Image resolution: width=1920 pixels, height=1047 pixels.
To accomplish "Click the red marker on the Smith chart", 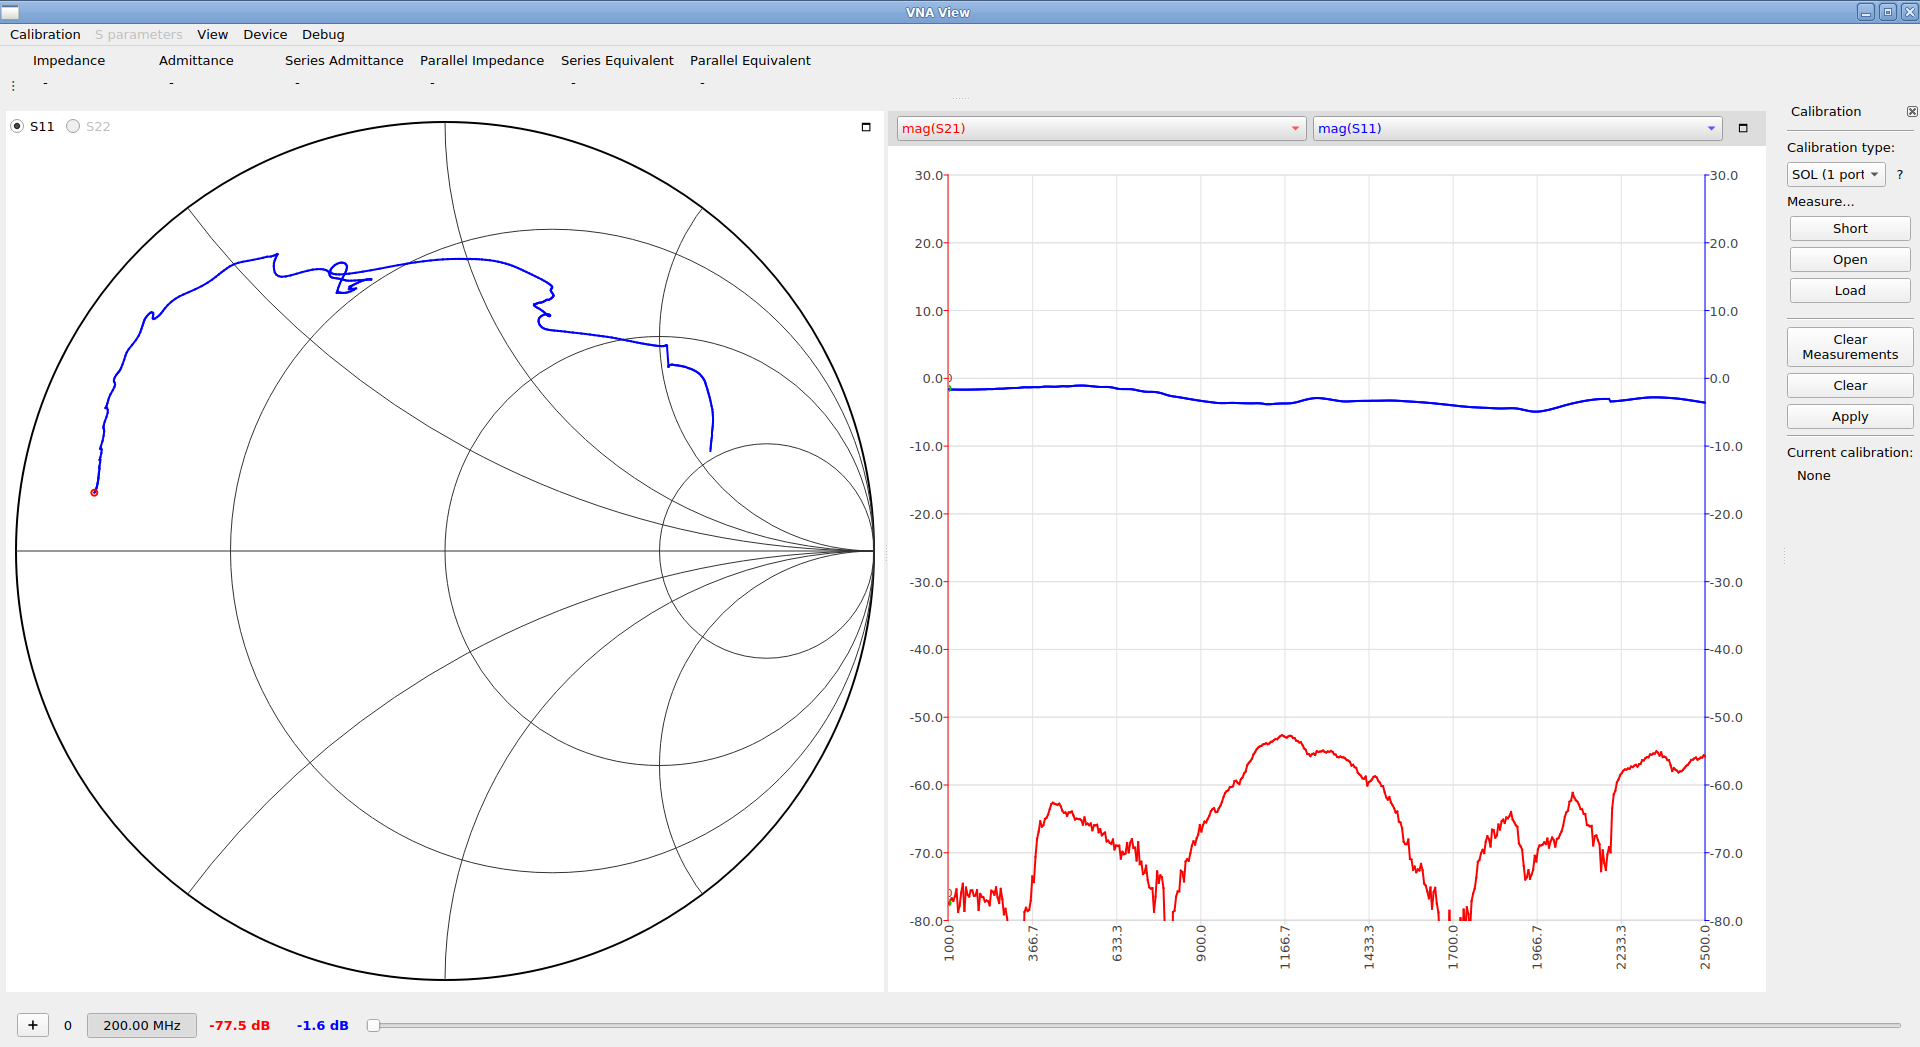I will pos(94,493).
